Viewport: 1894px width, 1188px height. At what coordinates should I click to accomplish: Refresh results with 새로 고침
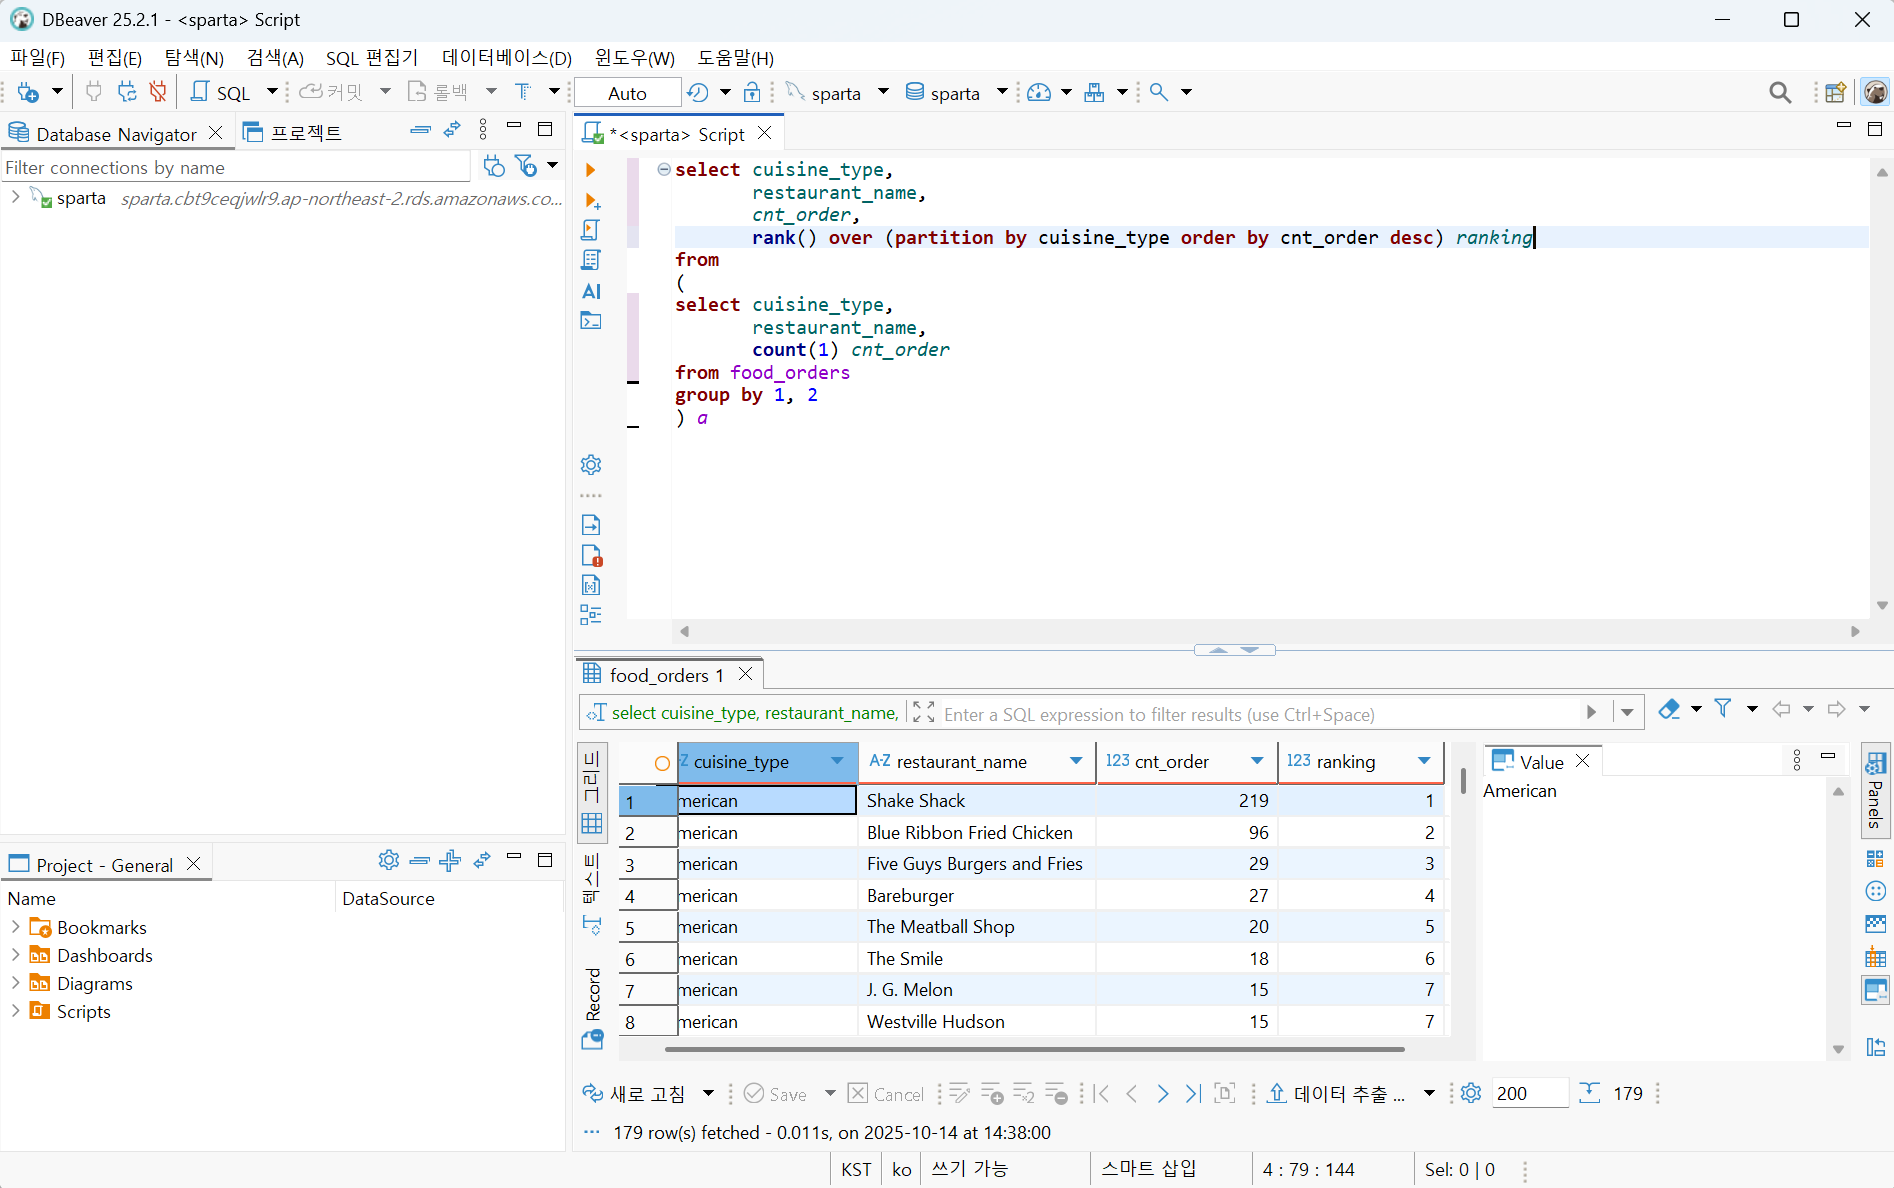pyautogui.click(x=636, y=1094)
